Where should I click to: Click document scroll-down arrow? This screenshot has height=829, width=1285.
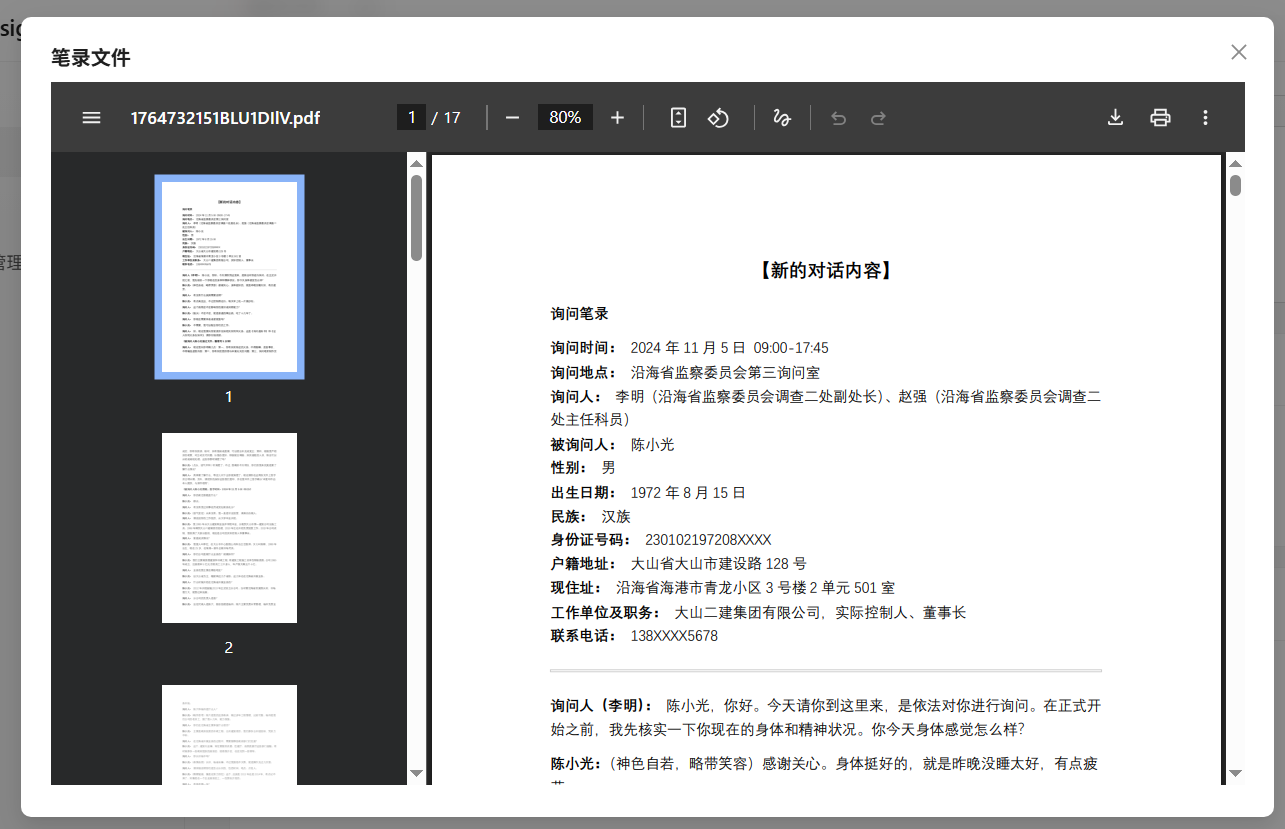(1235, 773)
